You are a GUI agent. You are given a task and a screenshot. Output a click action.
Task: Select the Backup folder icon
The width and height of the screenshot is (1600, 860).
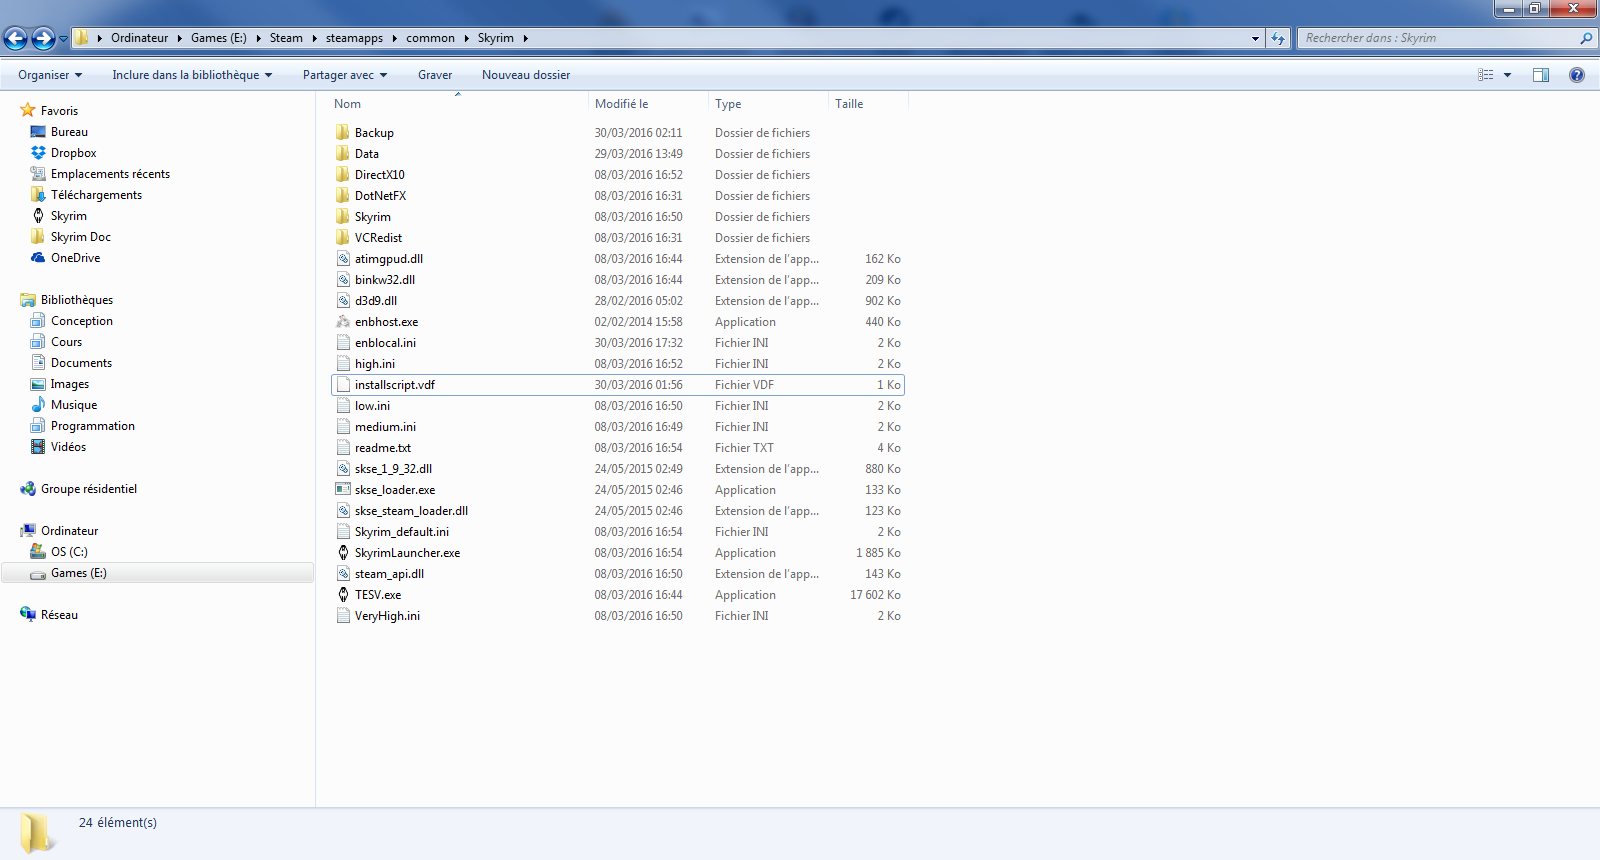coord(343,132)
